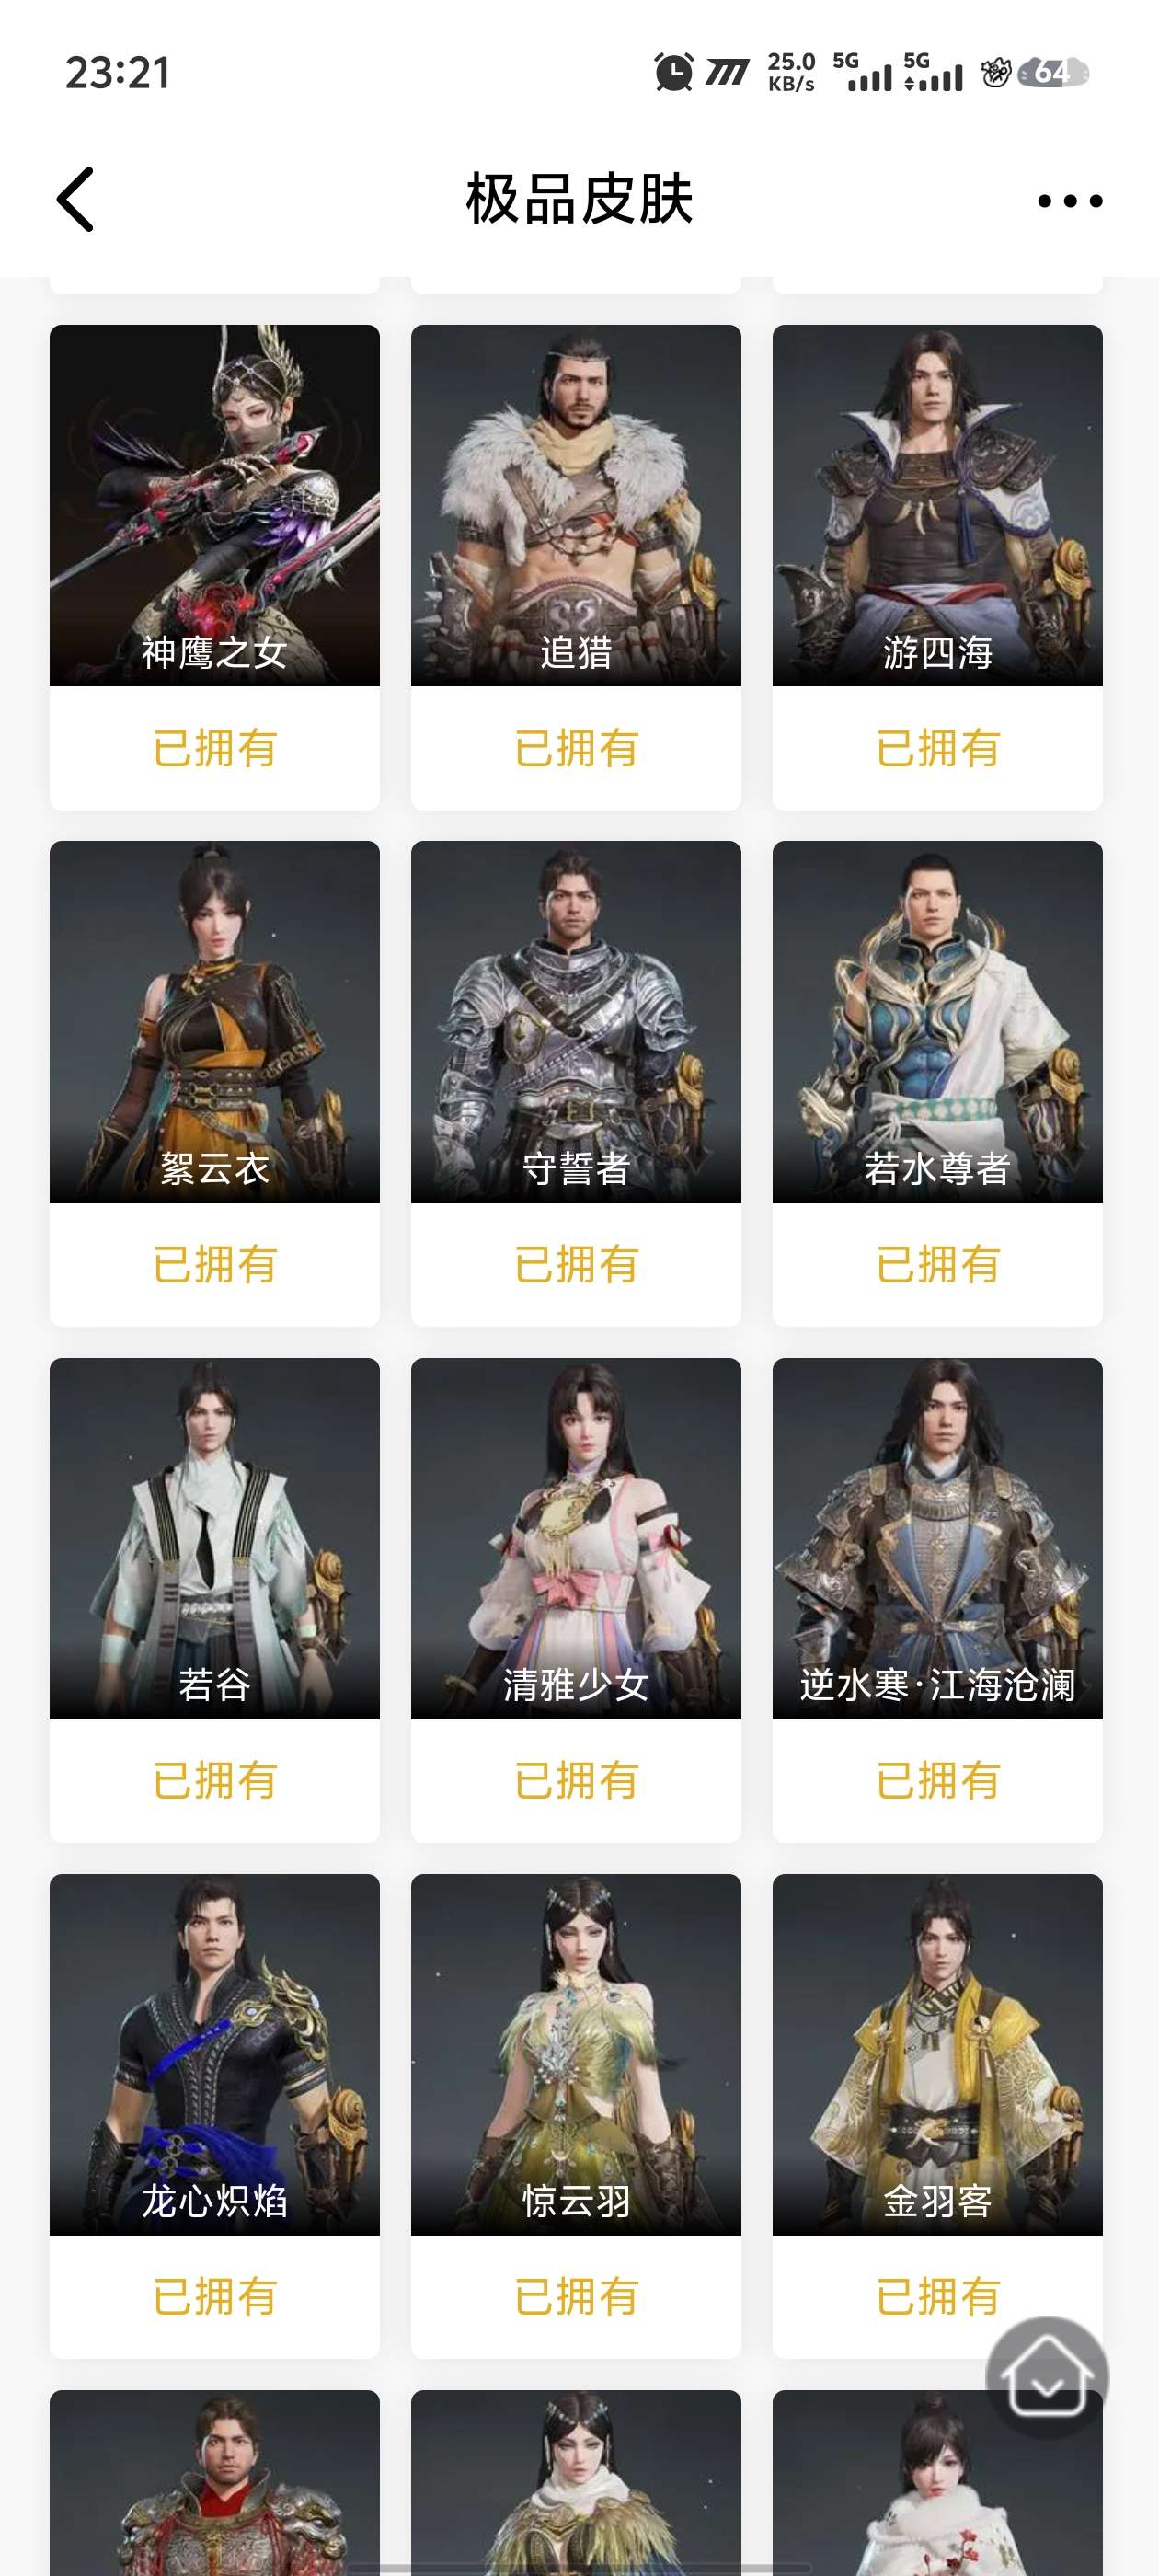Tap the 极品皮肤 page title
This screenshot has width=1159, height=2576.
(579, 199)
